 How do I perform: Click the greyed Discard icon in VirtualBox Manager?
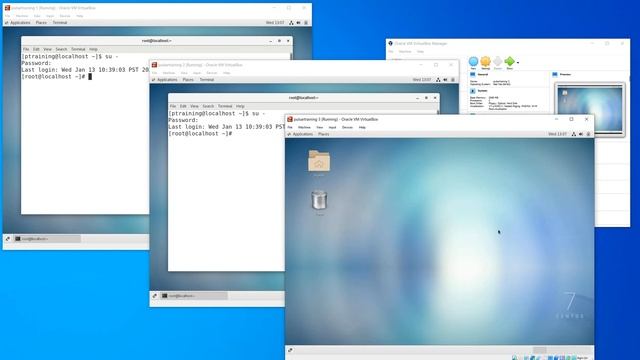(x=498, y=62)
